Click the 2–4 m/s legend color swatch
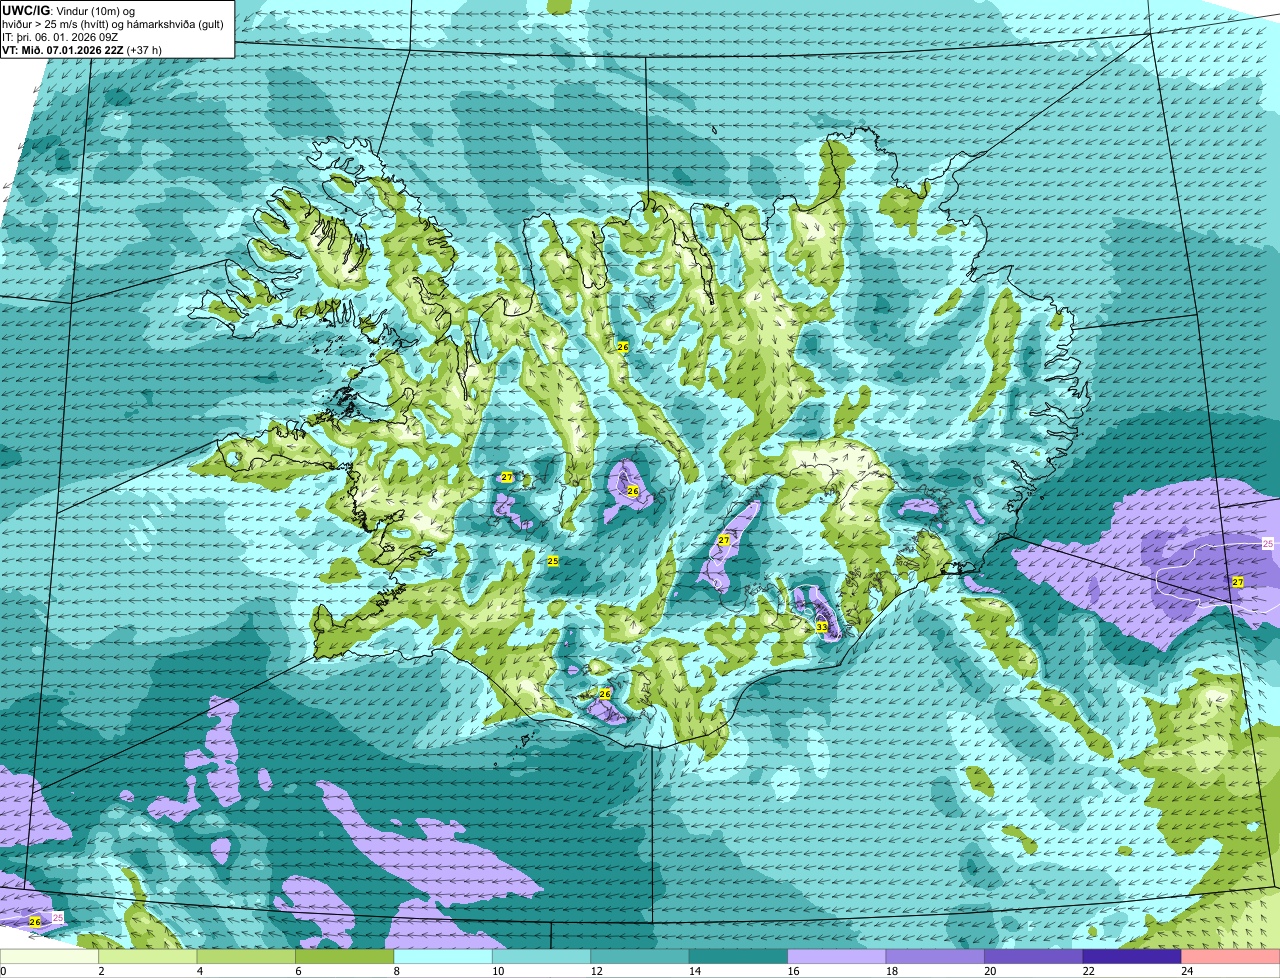 coord(150,956)
